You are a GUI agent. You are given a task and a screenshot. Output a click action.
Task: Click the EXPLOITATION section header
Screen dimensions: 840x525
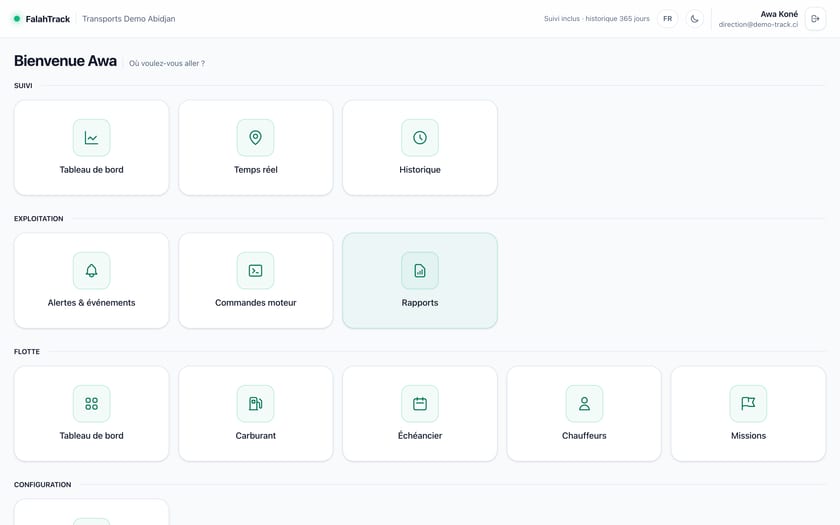(39, 219)
